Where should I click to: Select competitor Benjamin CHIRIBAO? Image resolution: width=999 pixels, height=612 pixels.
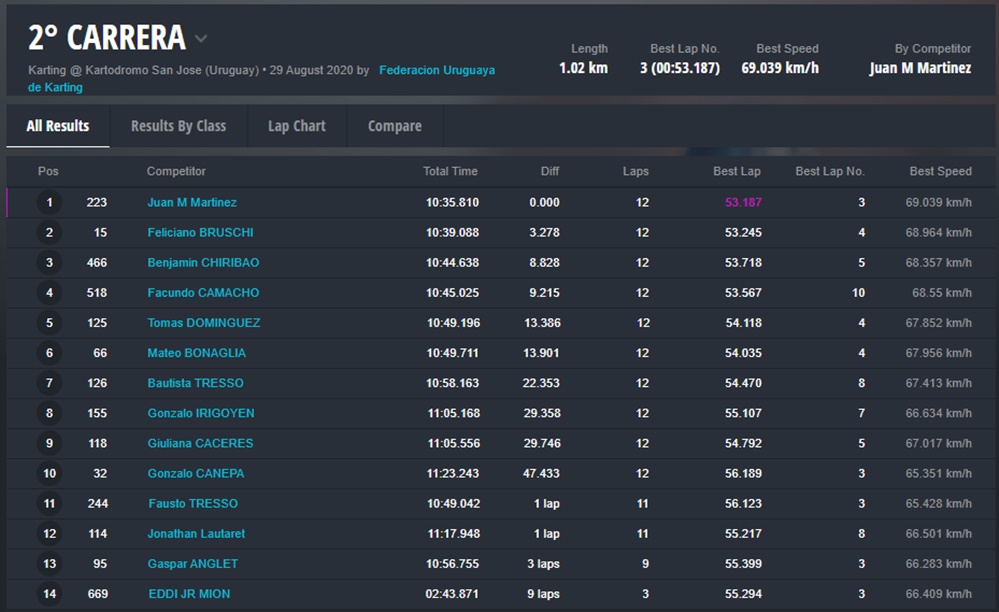pyautogui.click(x=203, y=263)
